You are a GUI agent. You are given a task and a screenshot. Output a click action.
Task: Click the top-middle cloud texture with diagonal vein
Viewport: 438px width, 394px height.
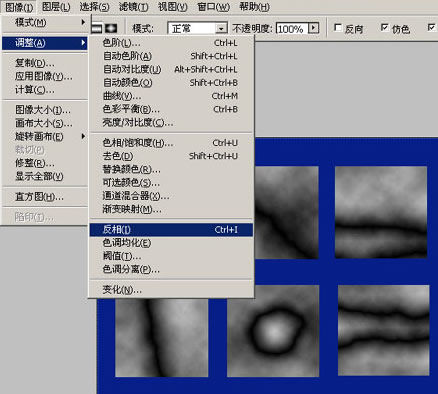click(287, 212)
